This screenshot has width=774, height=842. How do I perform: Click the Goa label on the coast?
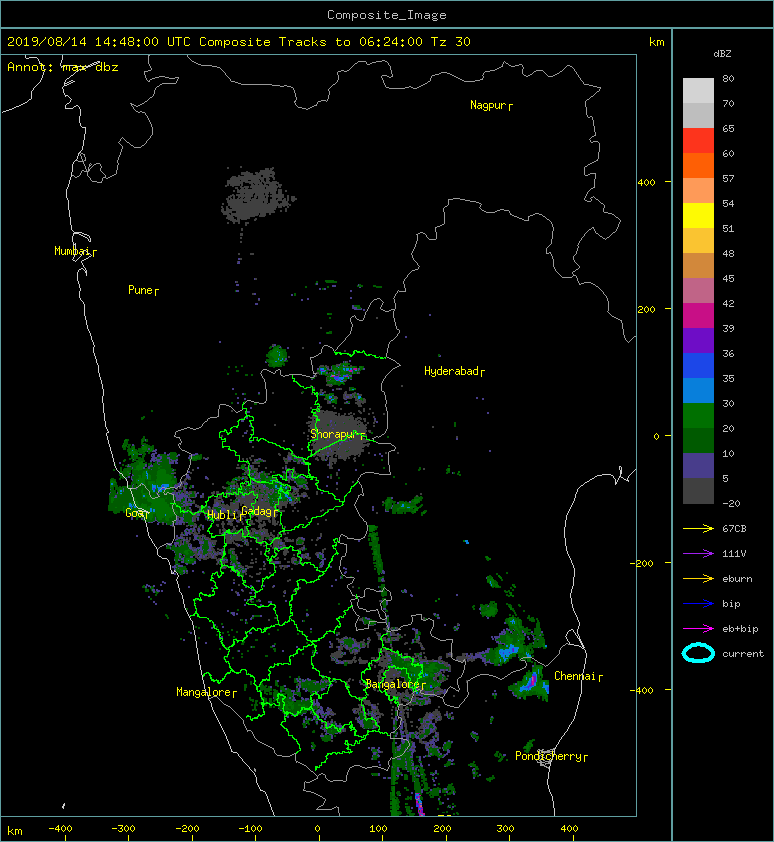click(x=134, y=513)
